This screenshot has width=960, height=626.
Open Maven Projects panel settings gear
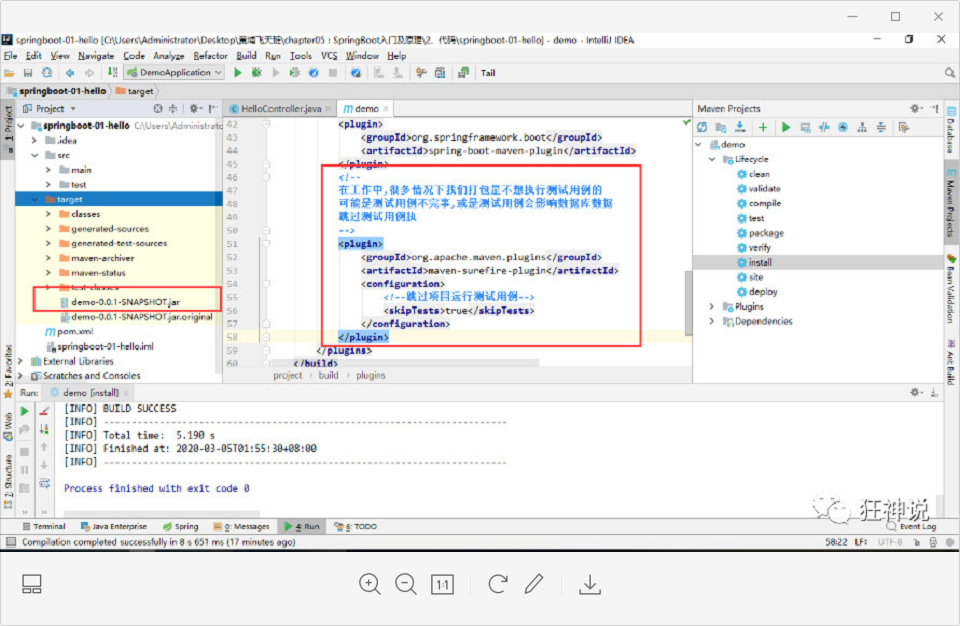(915, 108)
